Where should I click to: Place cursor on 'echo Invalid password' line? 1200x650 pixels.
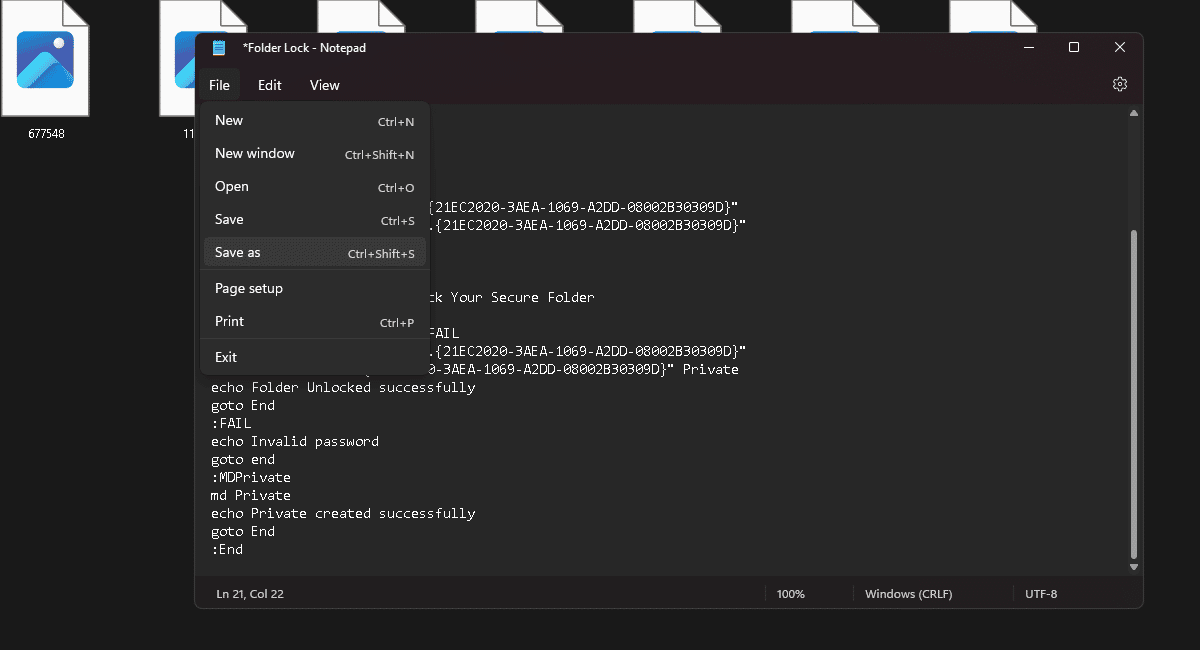295,442
